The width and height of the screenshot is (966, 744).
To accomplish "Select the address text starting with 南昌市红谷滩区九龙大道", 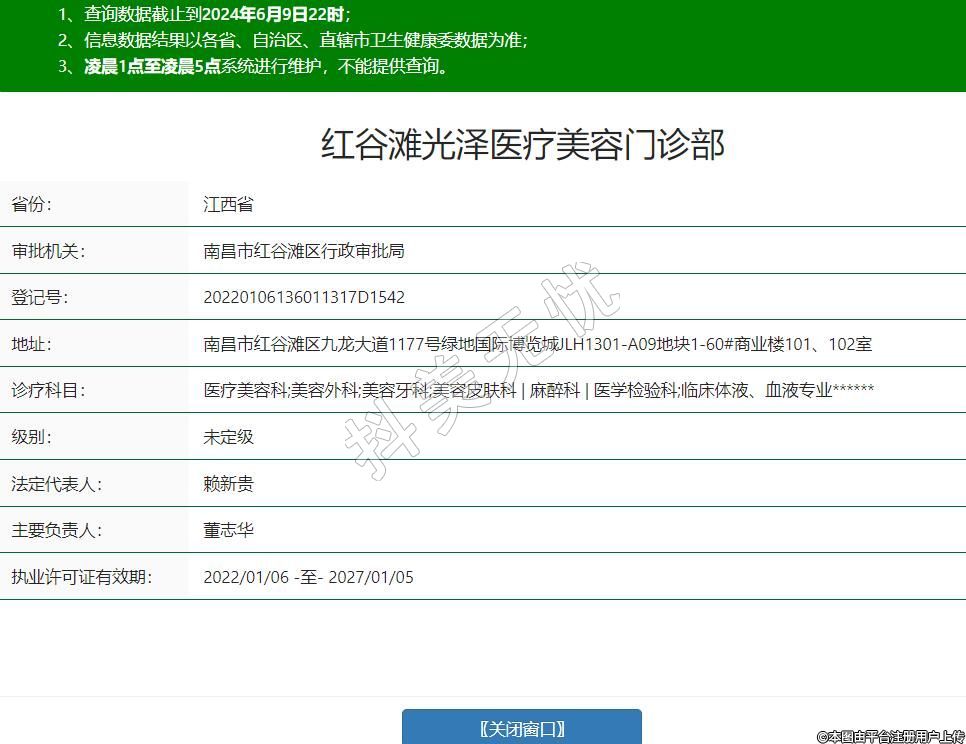I will (537, 344).
